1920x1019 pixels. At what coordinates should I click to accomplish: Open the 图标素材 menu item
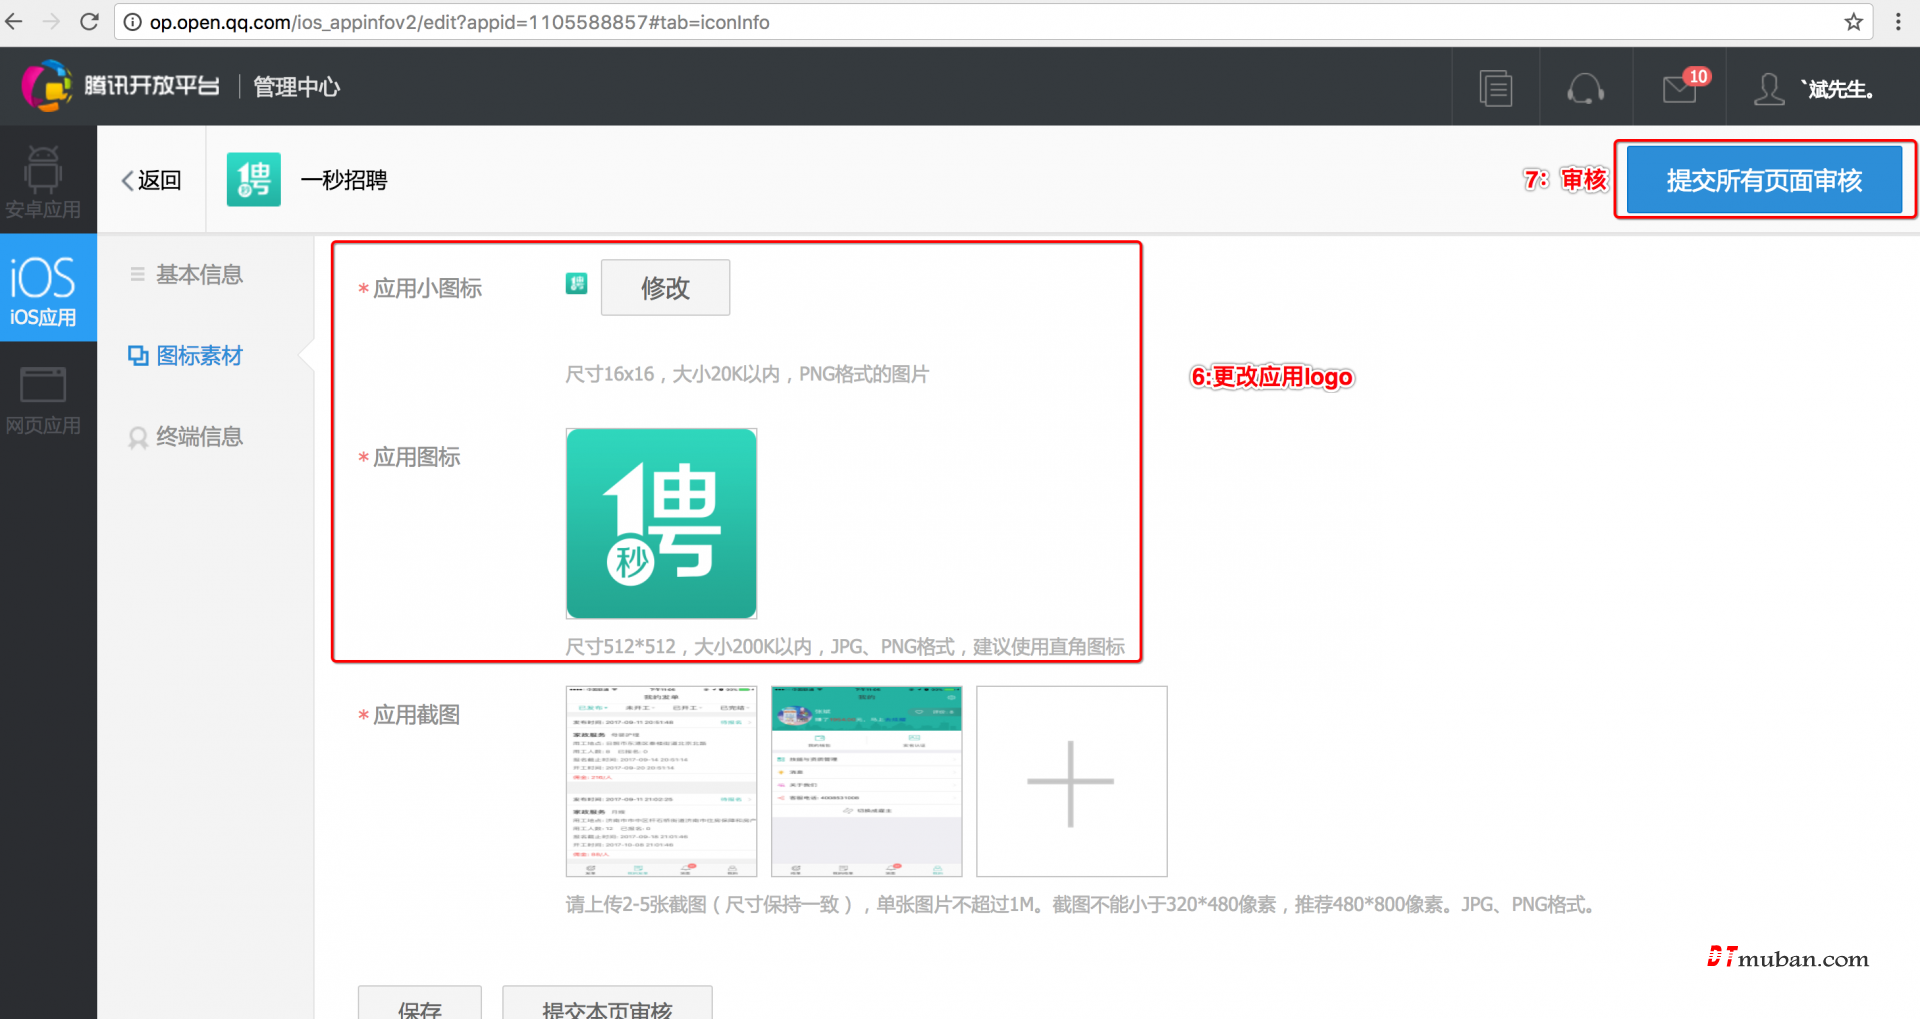pyautogui.click(x=199, y=356)
